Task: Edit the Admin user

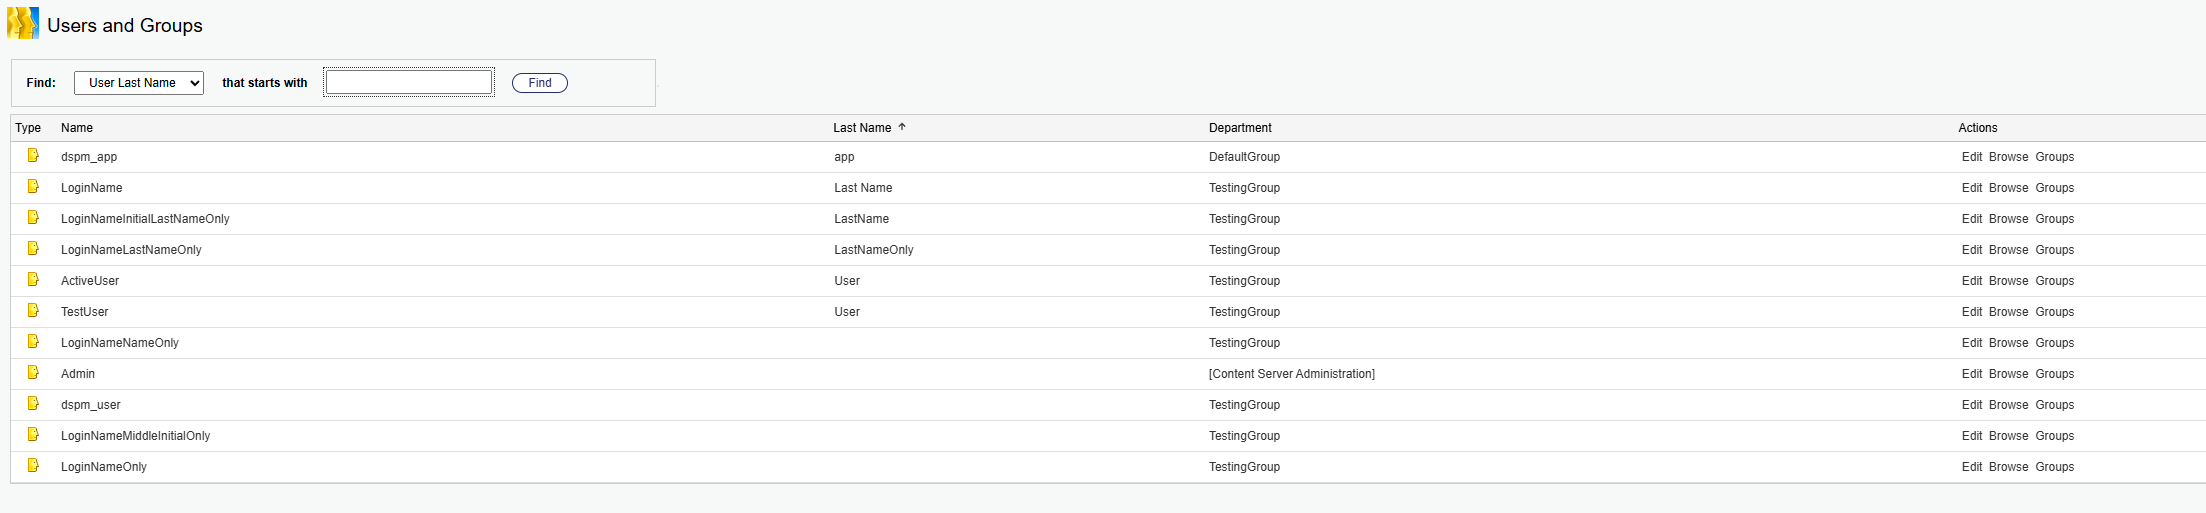Action: pyautogui.click(x=1971, y=374)
